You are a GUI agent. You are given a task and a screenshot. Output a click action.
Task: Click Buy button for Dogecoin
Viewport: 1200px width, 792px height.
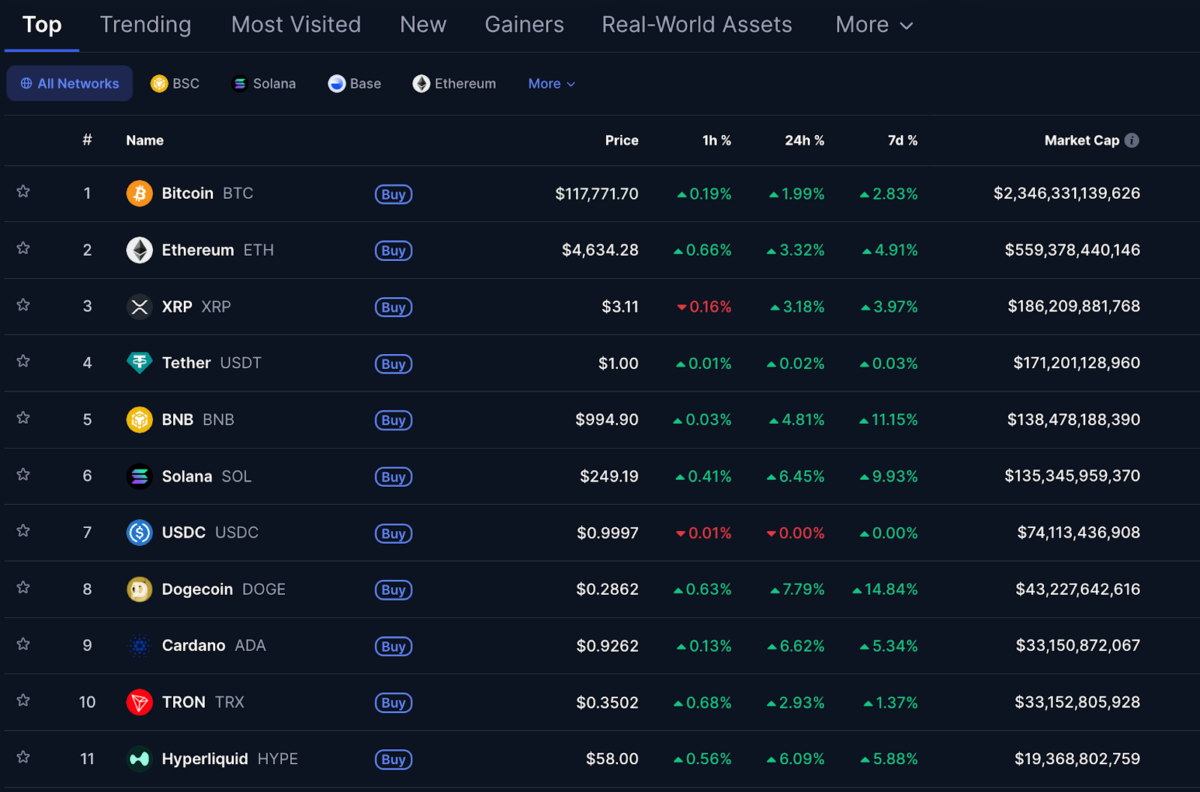394,590
